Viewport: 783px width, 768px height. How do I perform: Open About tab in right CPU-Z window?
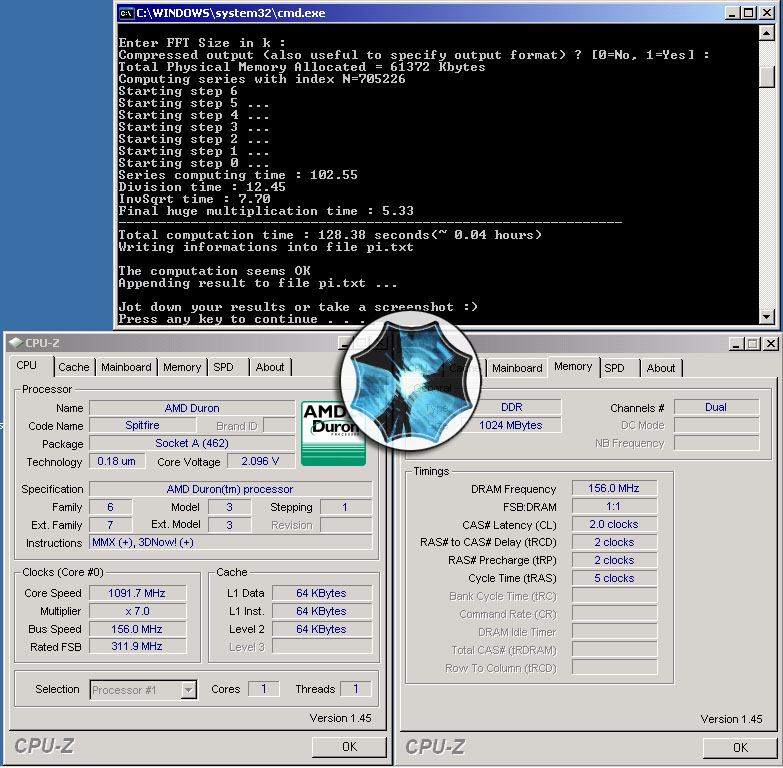pos(661,368)
